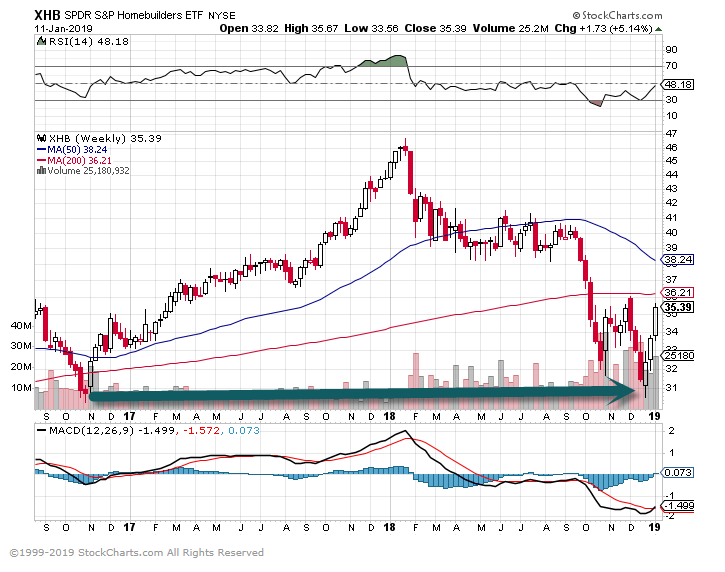This screenshot has height=572, width=725.
Task: Click the '40M' volume axis label
Action: (x=21, y=326)
